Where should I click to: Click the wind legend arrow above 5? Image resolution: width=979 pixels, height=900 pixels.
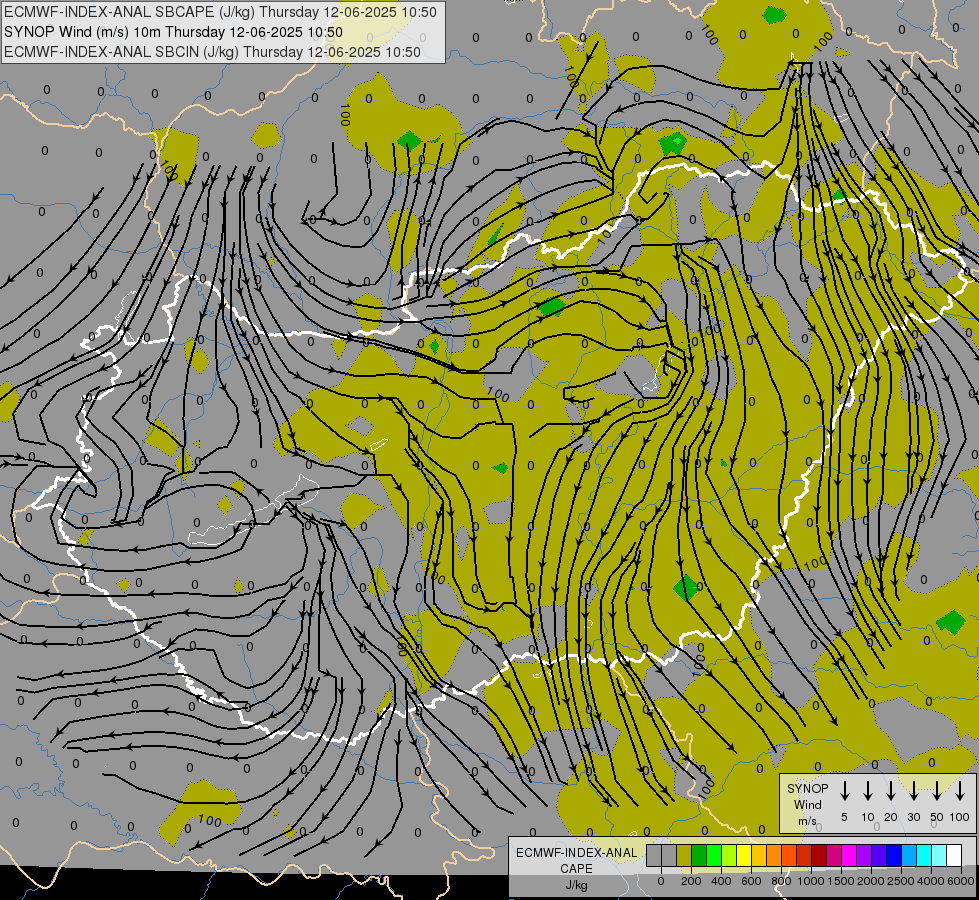[844, 791]
